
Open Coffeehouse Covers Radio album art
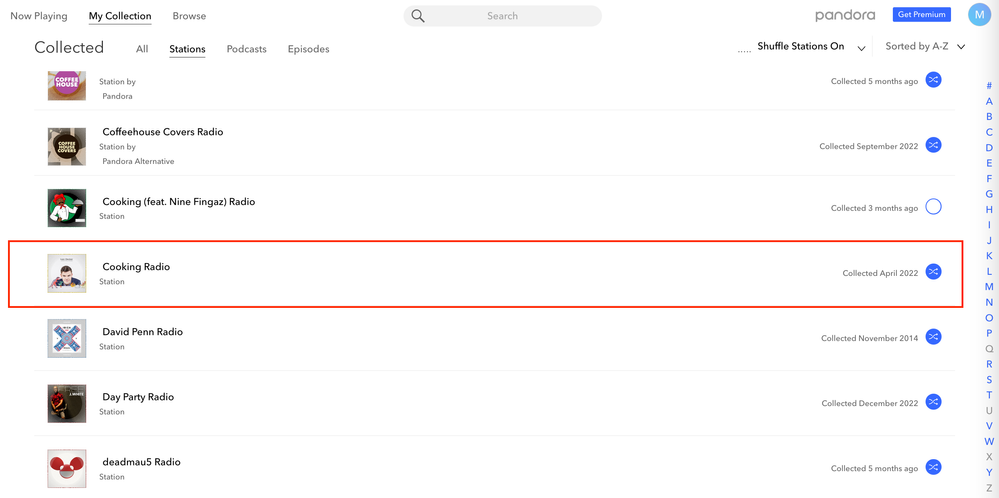(x=67, y=146)
